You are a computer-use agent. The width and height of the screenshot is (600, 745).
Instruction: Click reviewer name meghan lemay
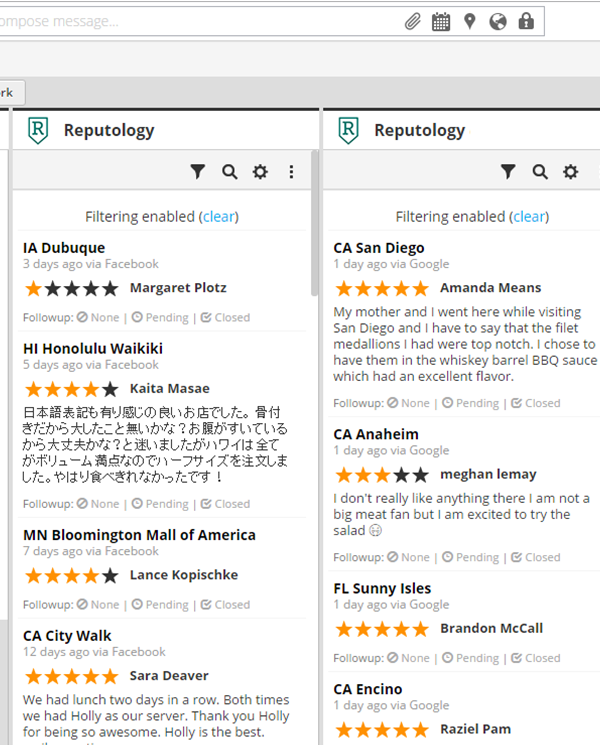point(488,474)
